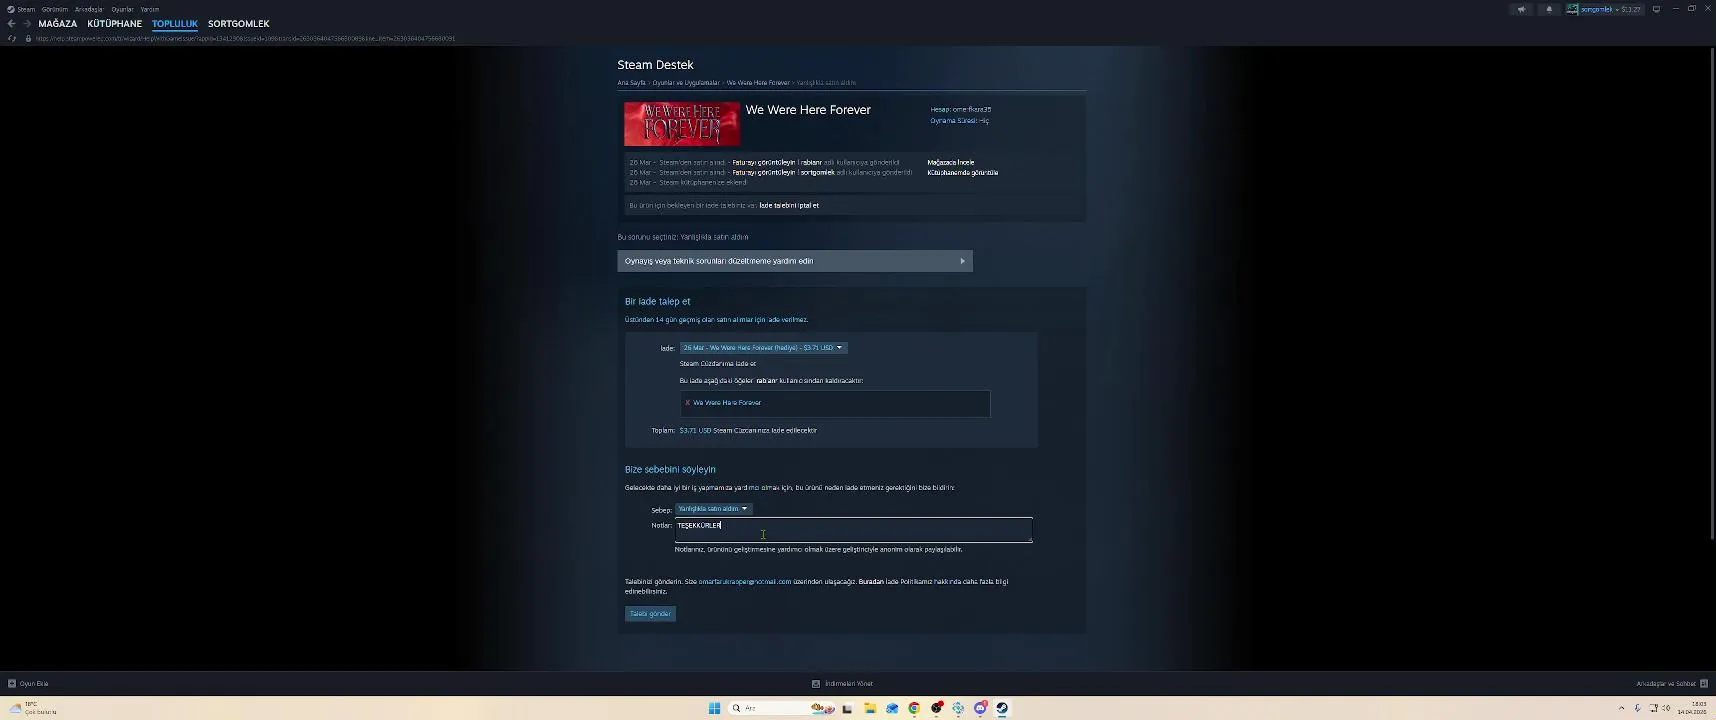Click the We Were Here Forever game title
The width and height of the screenshot is (1716, 720).
808,110
